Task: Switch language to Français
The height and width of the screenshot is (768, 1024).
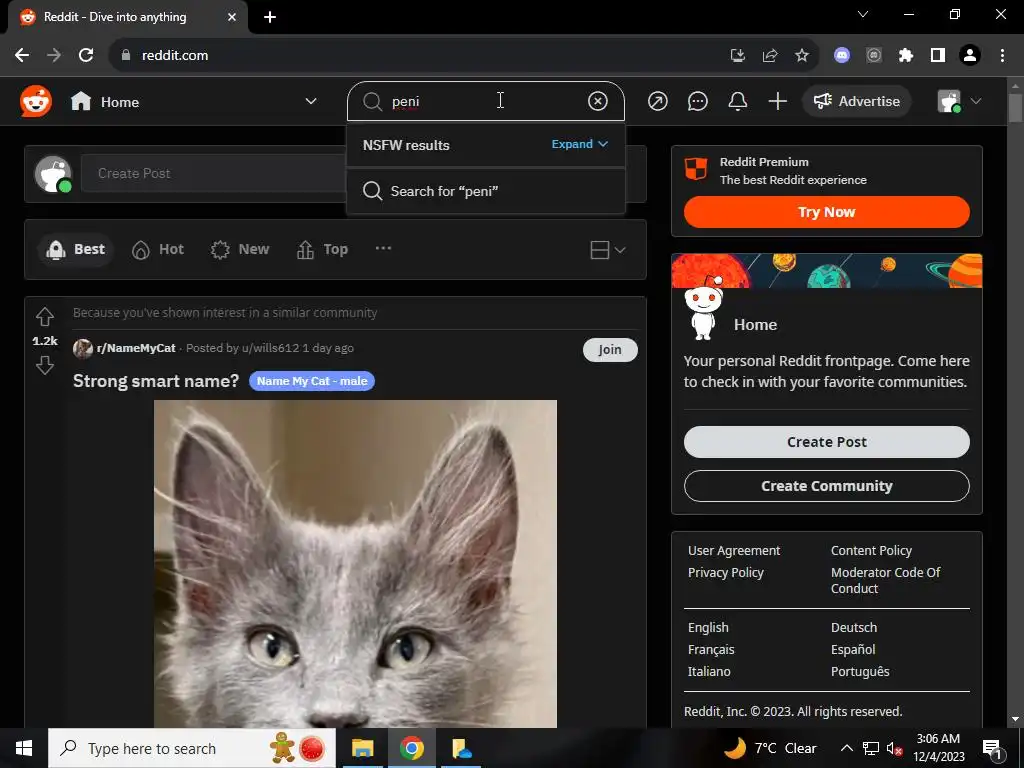Action: tap(711, 650)
